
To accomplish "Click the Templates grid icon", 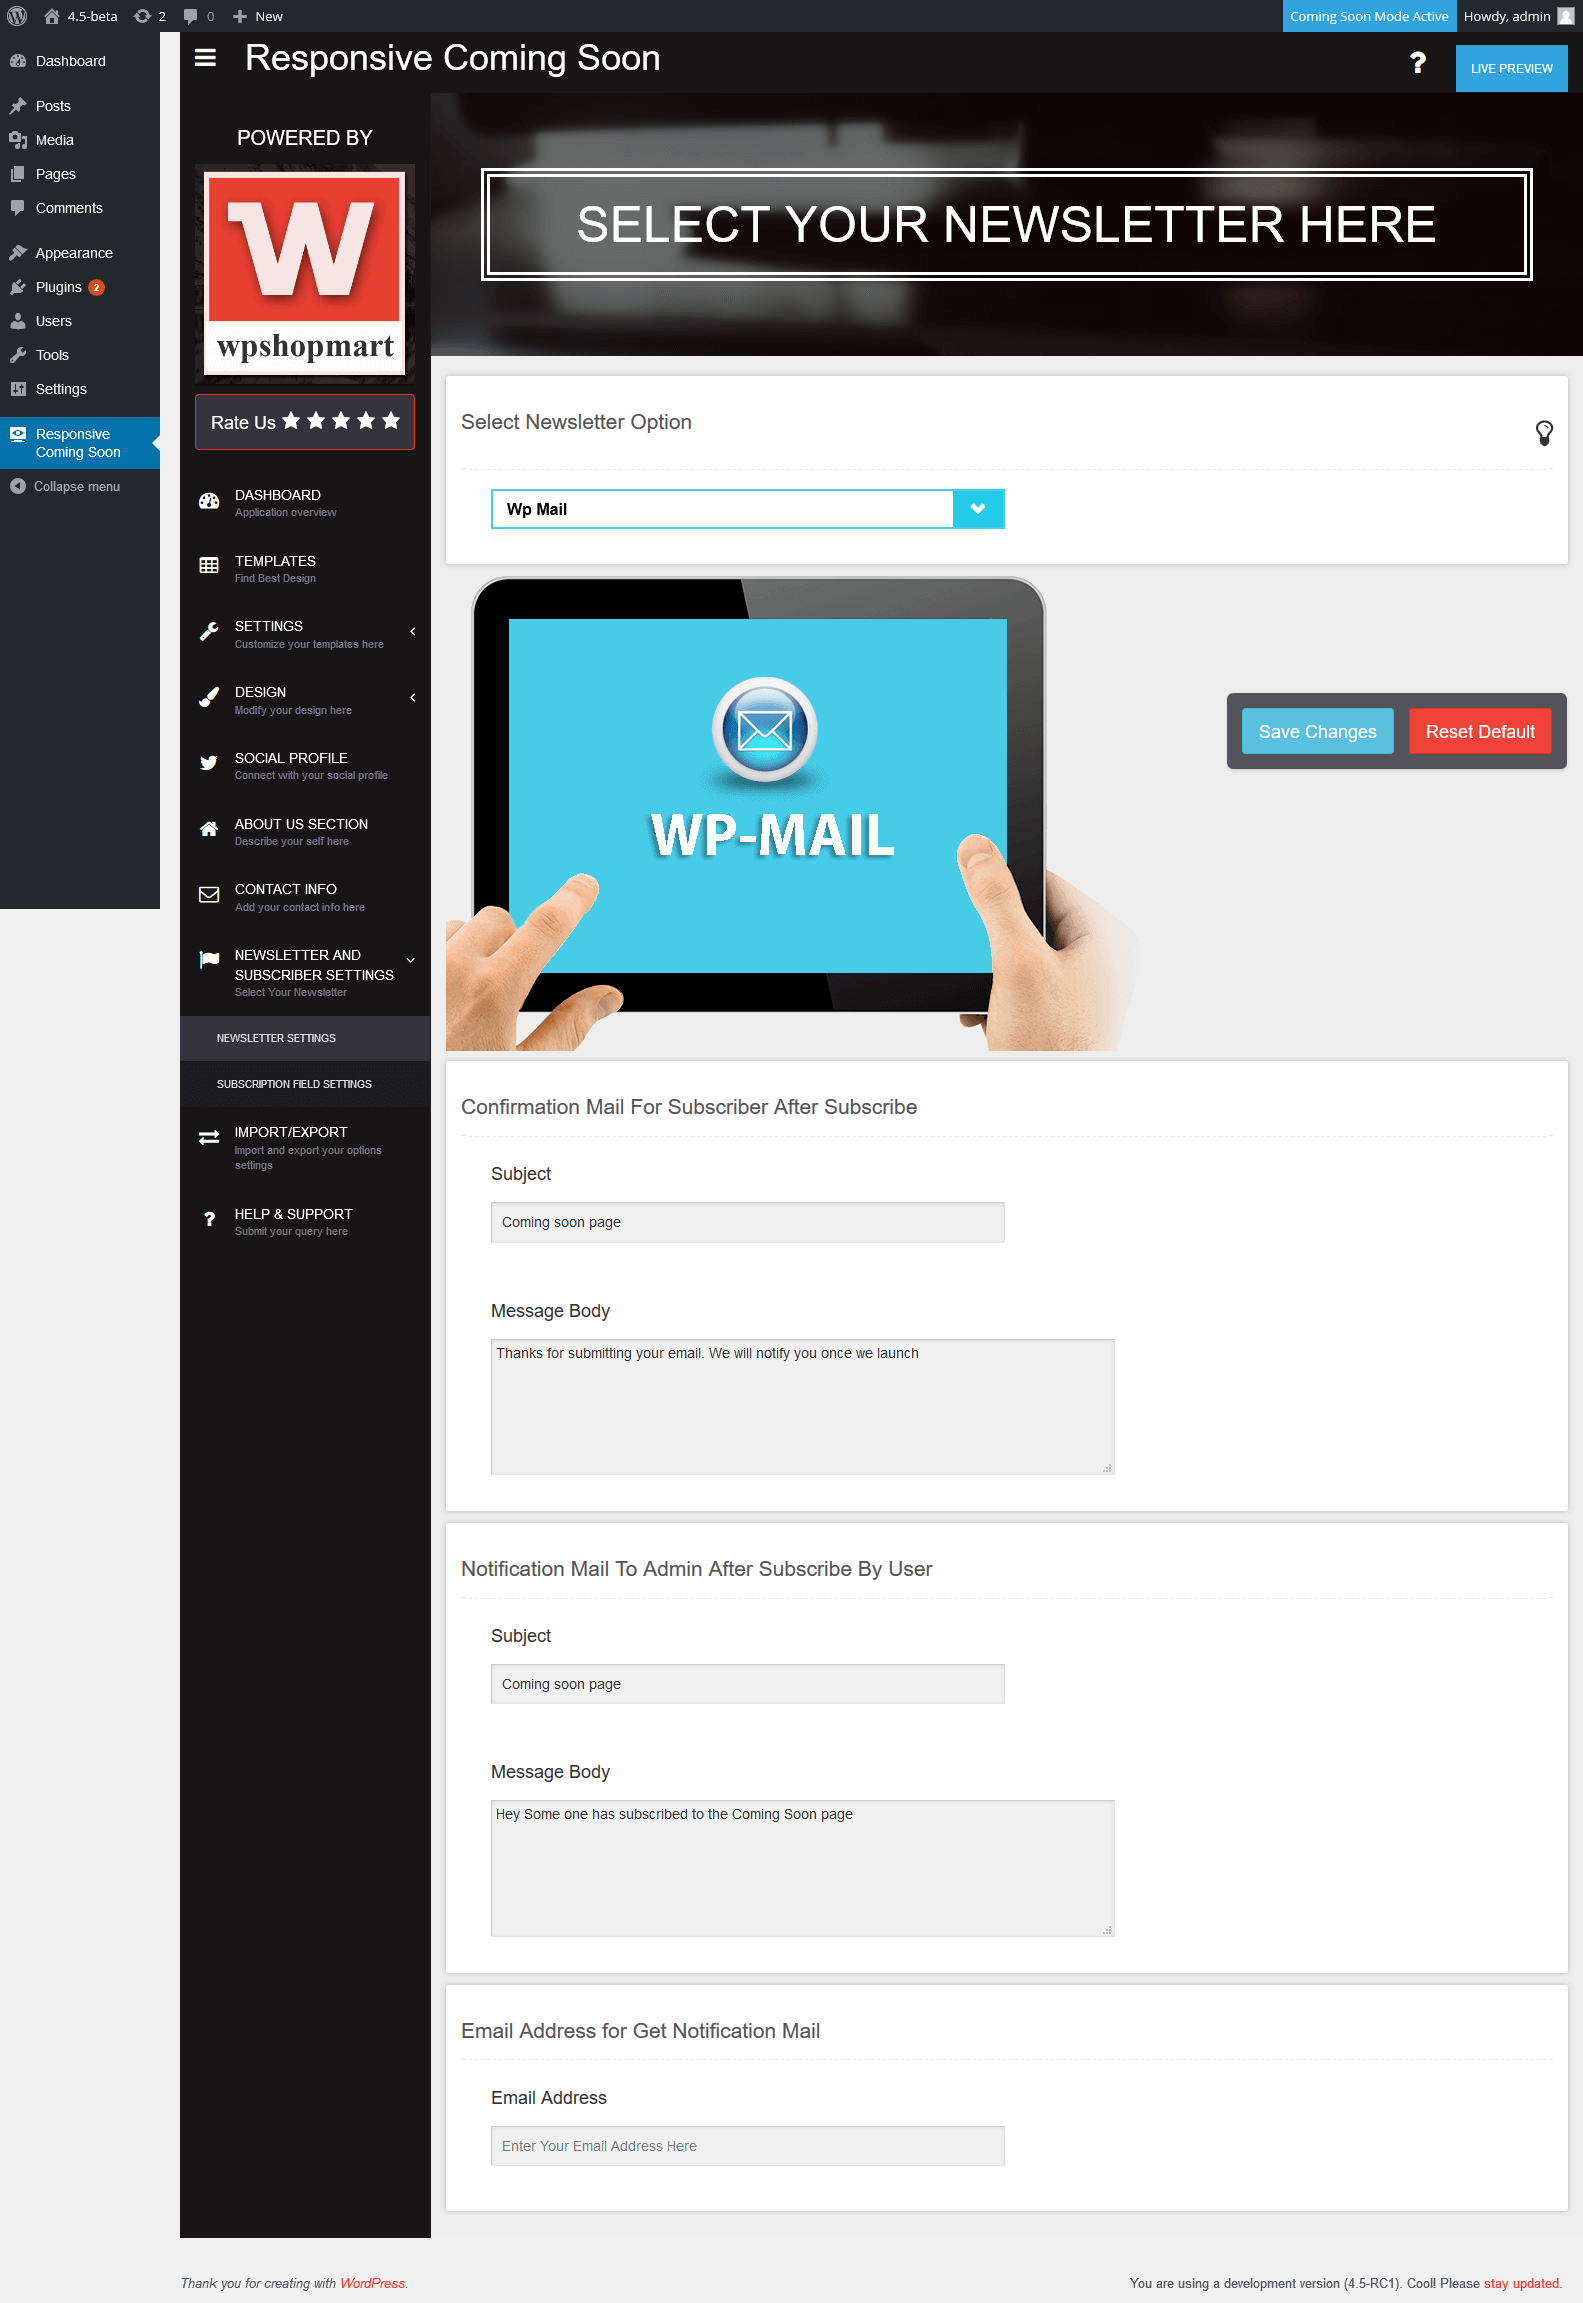I will [x=209, y=566].
